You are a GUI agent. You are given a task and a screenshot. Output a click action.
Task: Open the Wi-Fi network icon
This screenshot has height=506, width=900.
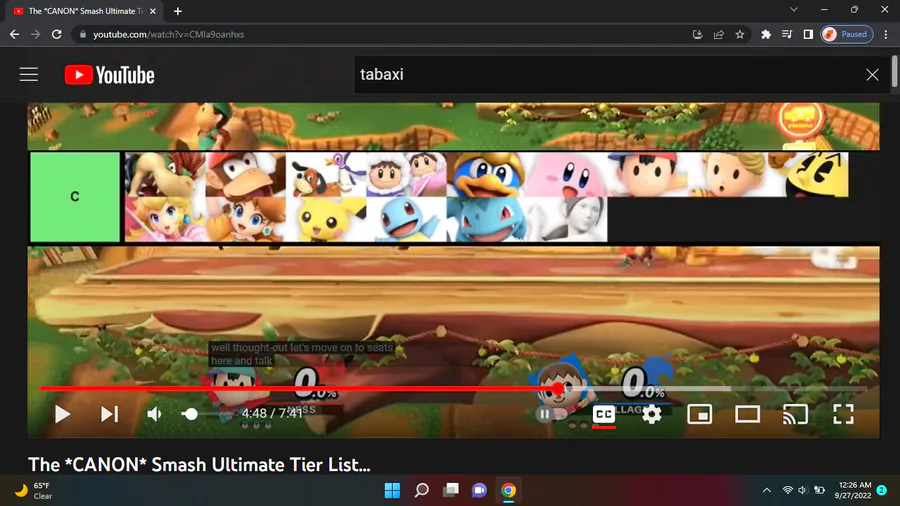[788, 490]
